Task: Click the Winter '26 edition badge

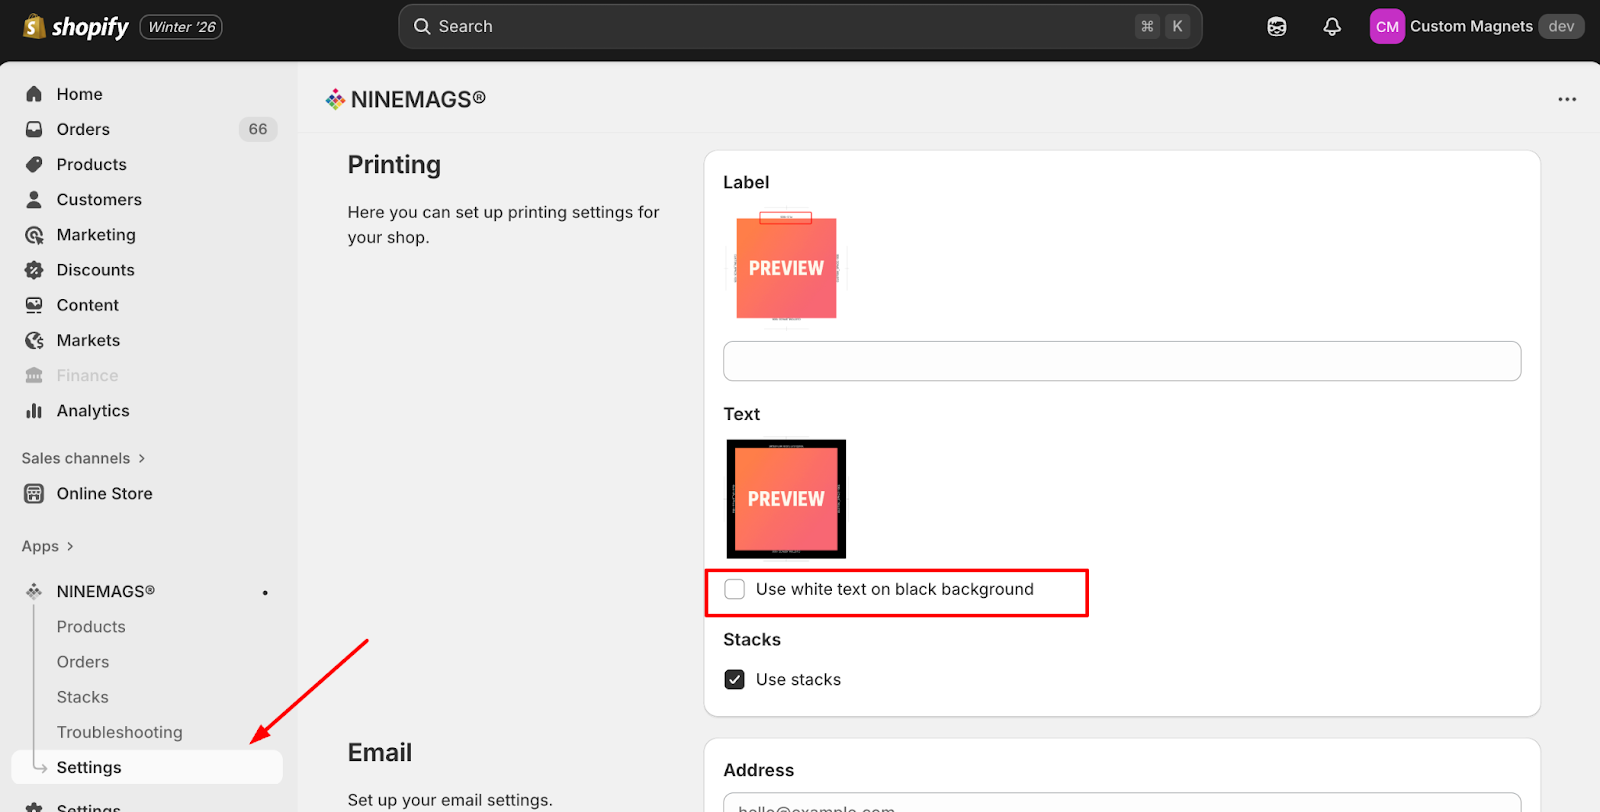Action: [182, 27]
